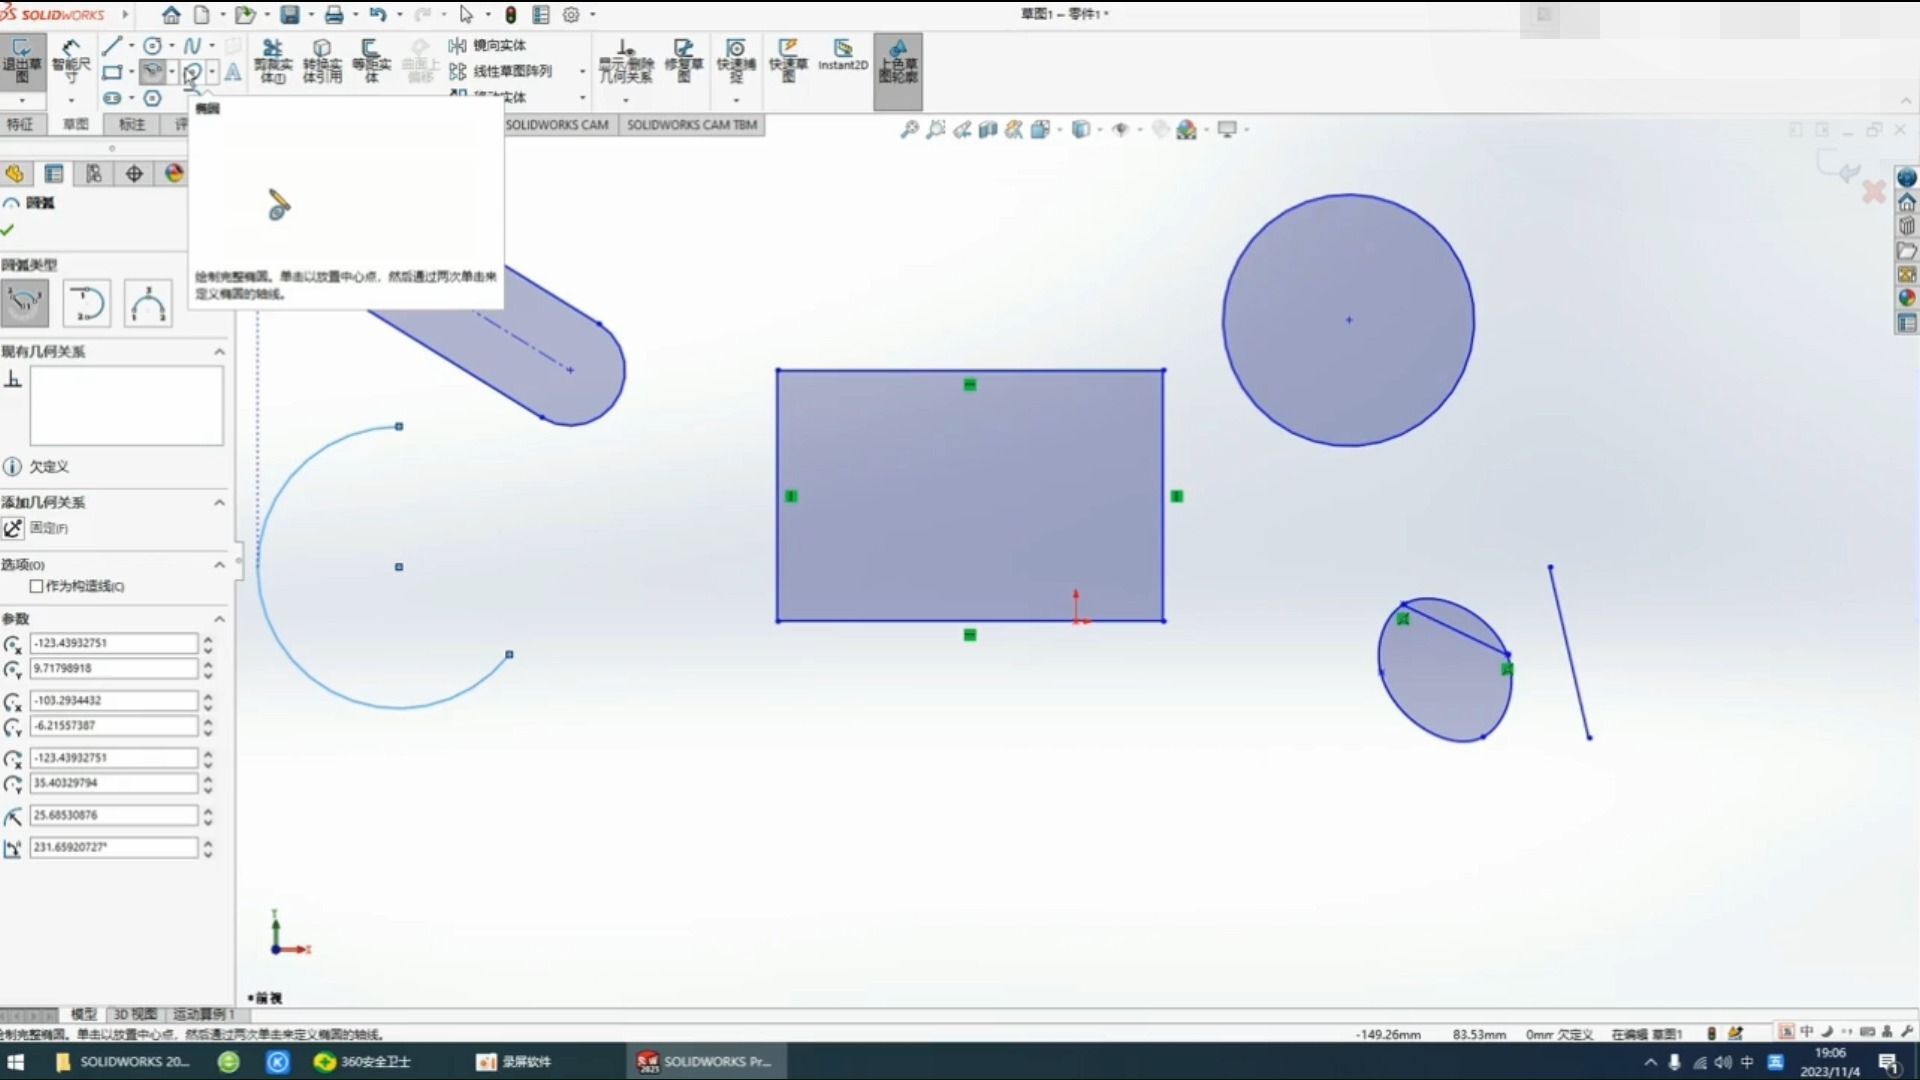Viewport: 1920px width, 1080px height.
Task: Select the Convert Entities tool
Action: tap(322, 62)
